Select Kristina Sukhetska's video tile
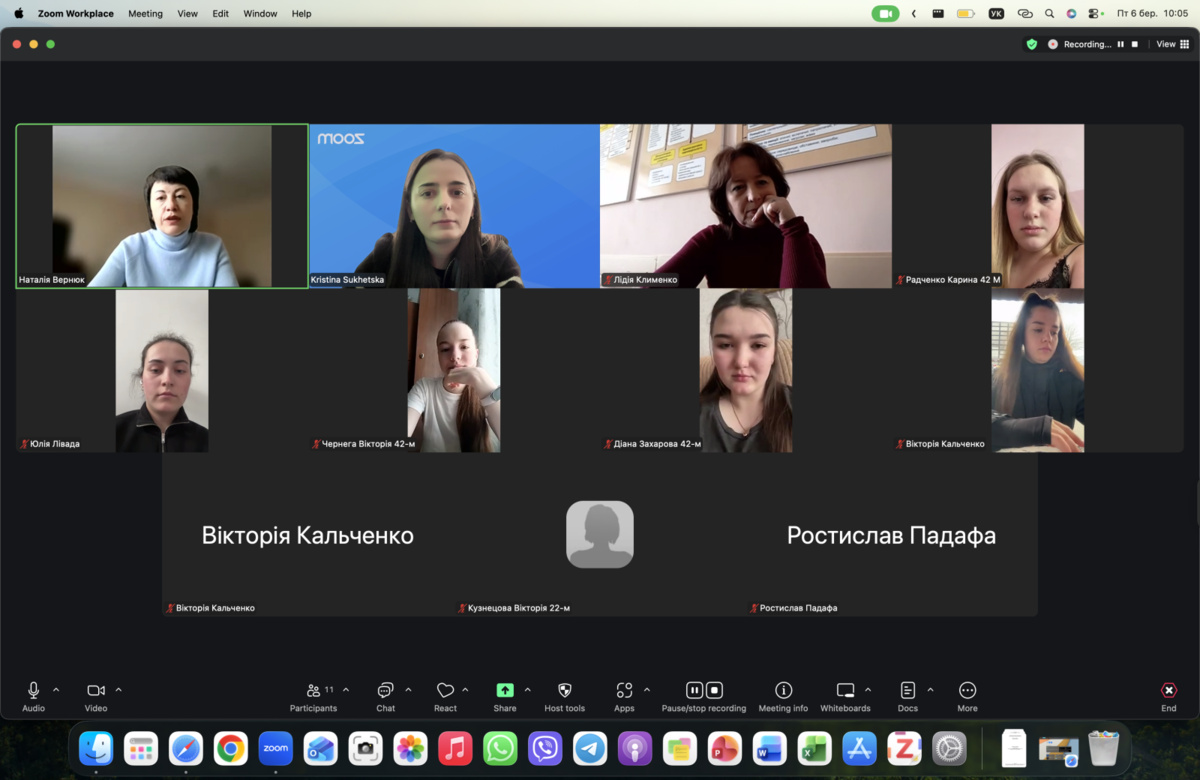1200x780 pixels. pos(454,206)
